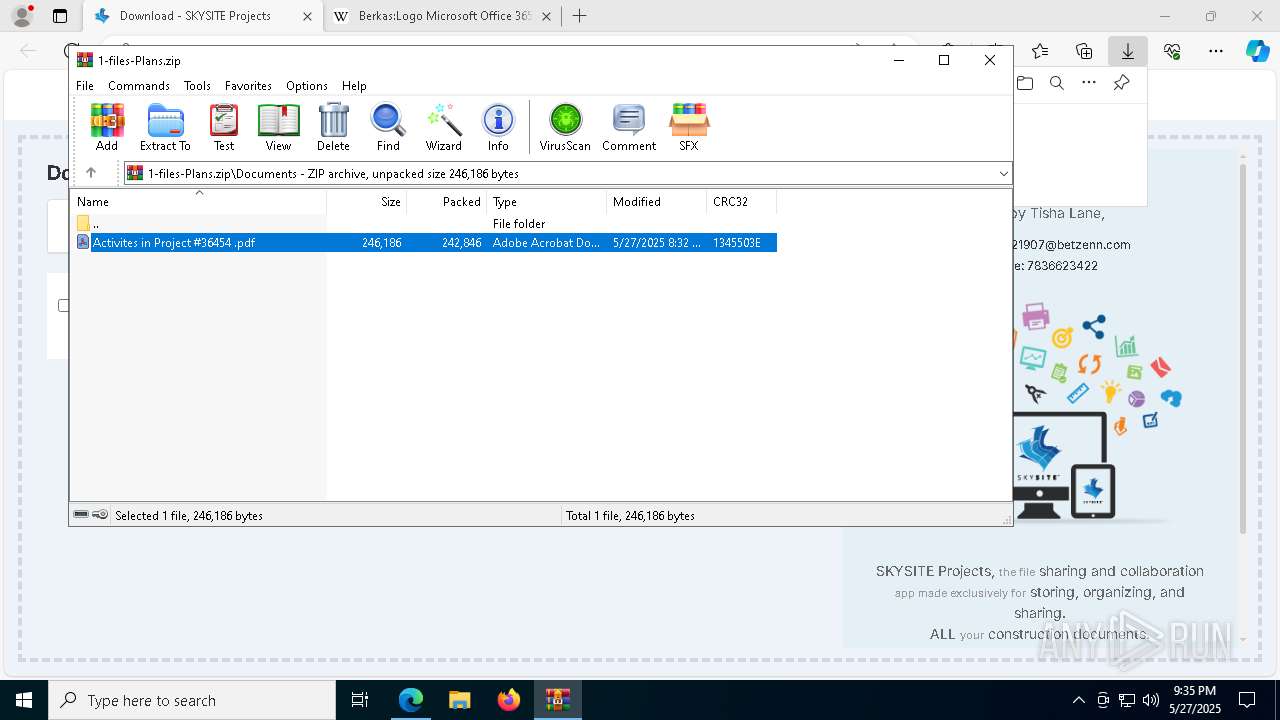Expand the archive path dropdown
1280x720 pixels.
(x=1003, y=174)
